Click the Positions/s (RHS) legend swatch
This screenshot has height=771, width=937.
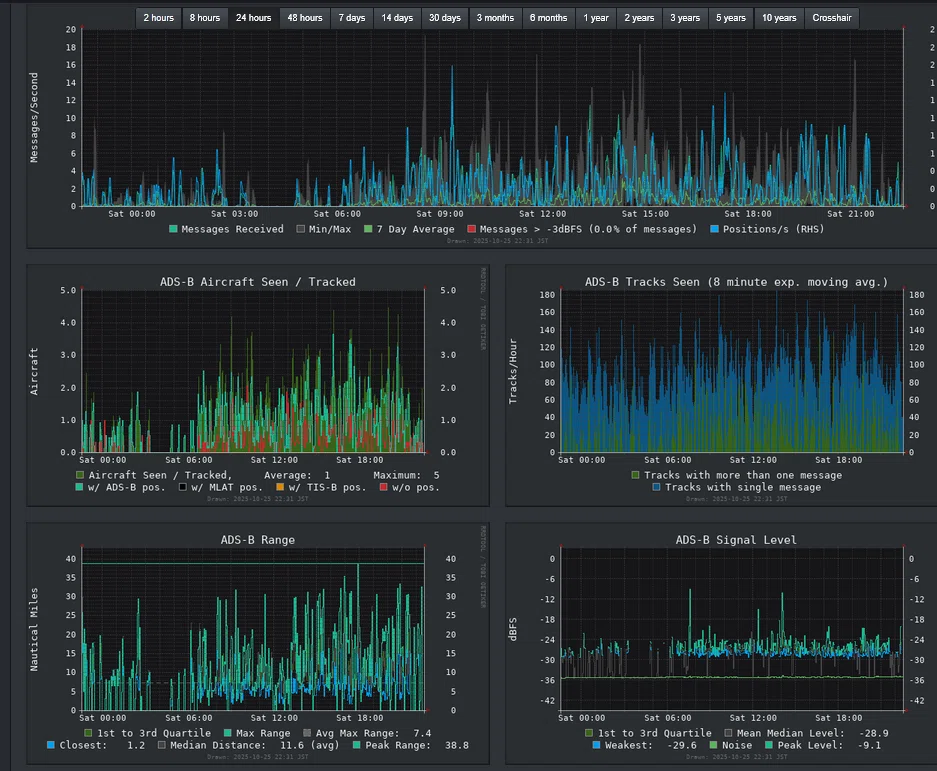click(x=714, y=229)
